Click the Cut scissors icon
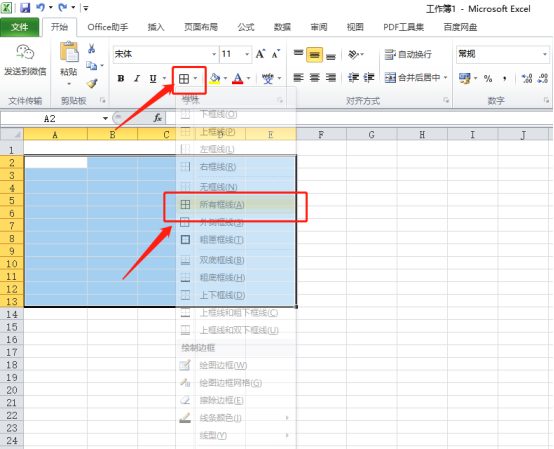 point(92,48)
